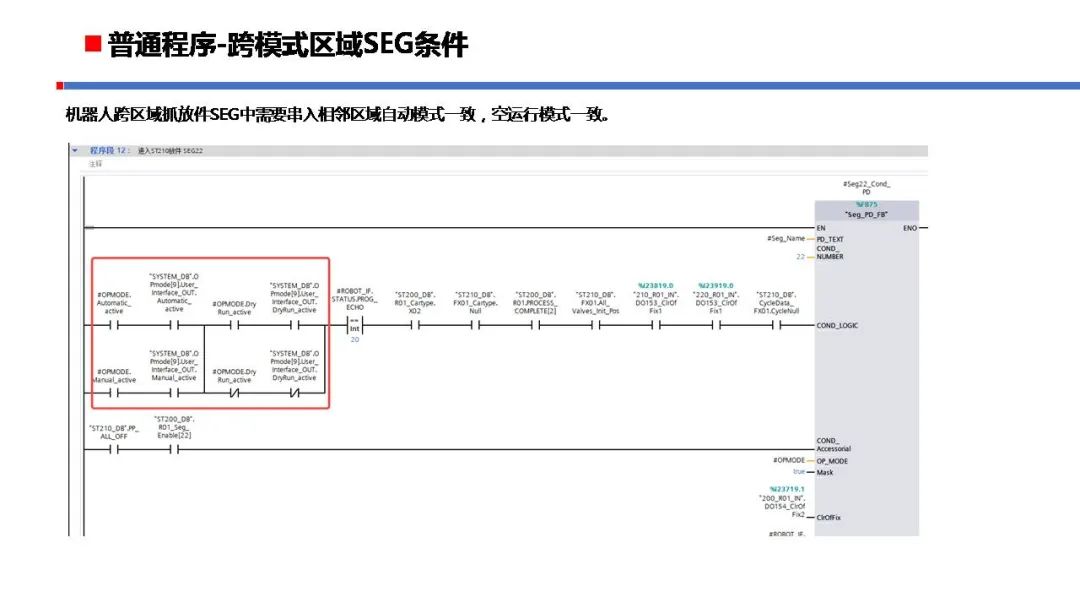Edit the COND_NUMBER constant value 22
Image resolution: width=1080 pixels, height=608 pixels.
pyautogui.click(x=799, y=257)
